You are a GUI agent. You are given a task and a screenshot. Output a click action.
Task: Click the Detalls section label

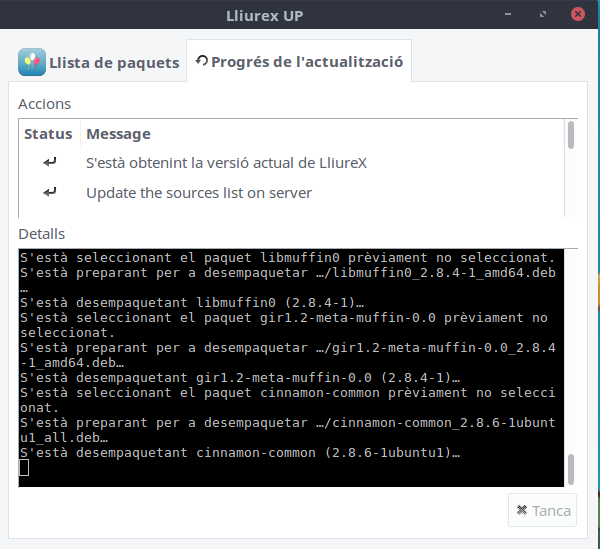pos(41,234)
